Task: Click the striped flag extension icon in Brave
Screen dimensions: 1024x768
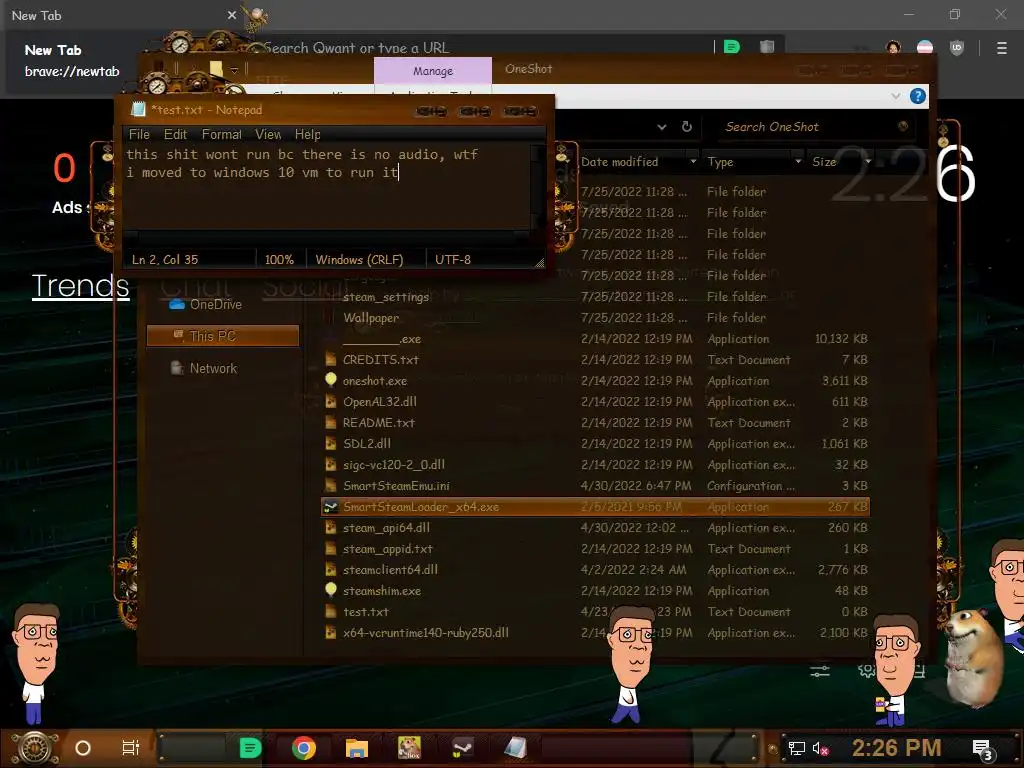Action: coord(925,48)
